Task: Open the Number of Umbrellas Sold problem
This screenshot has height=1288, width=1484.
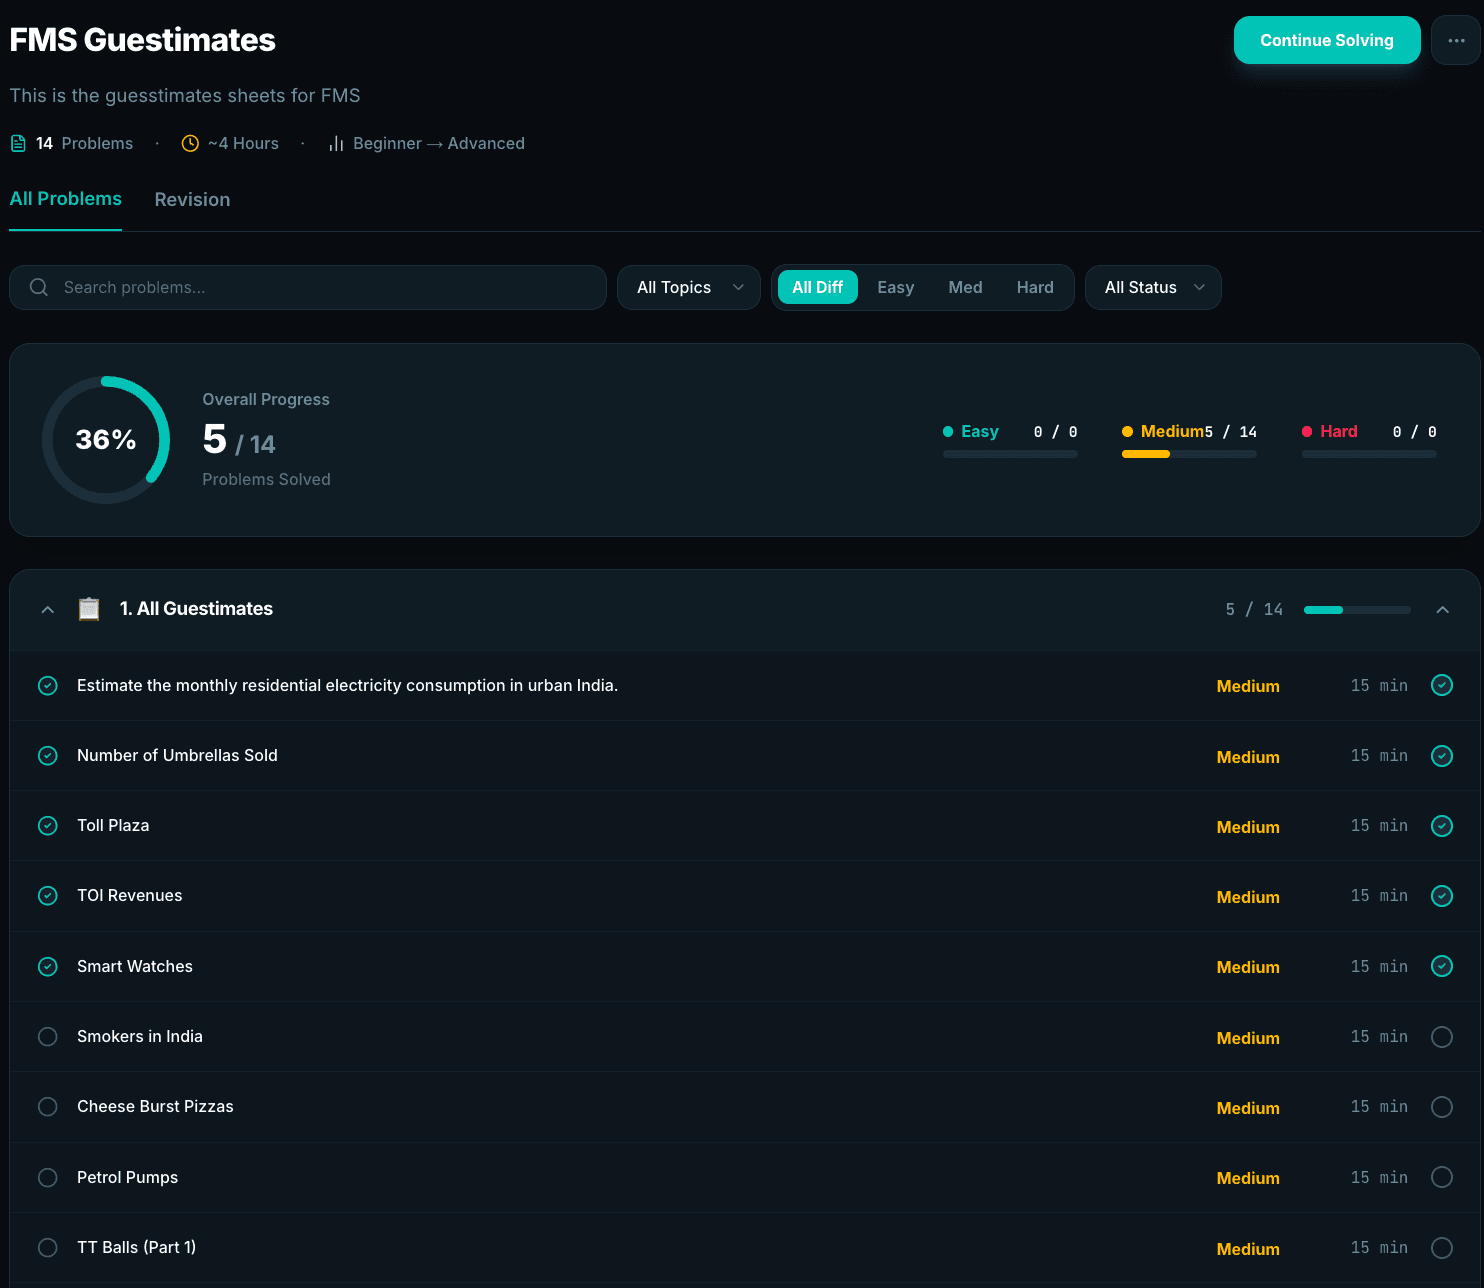Action: [177, 756]
